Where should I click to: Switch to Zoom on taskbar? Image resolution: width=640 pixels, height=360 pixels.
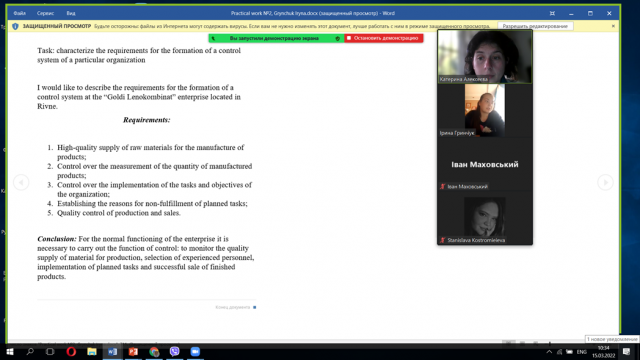click(x=195, y=351)
